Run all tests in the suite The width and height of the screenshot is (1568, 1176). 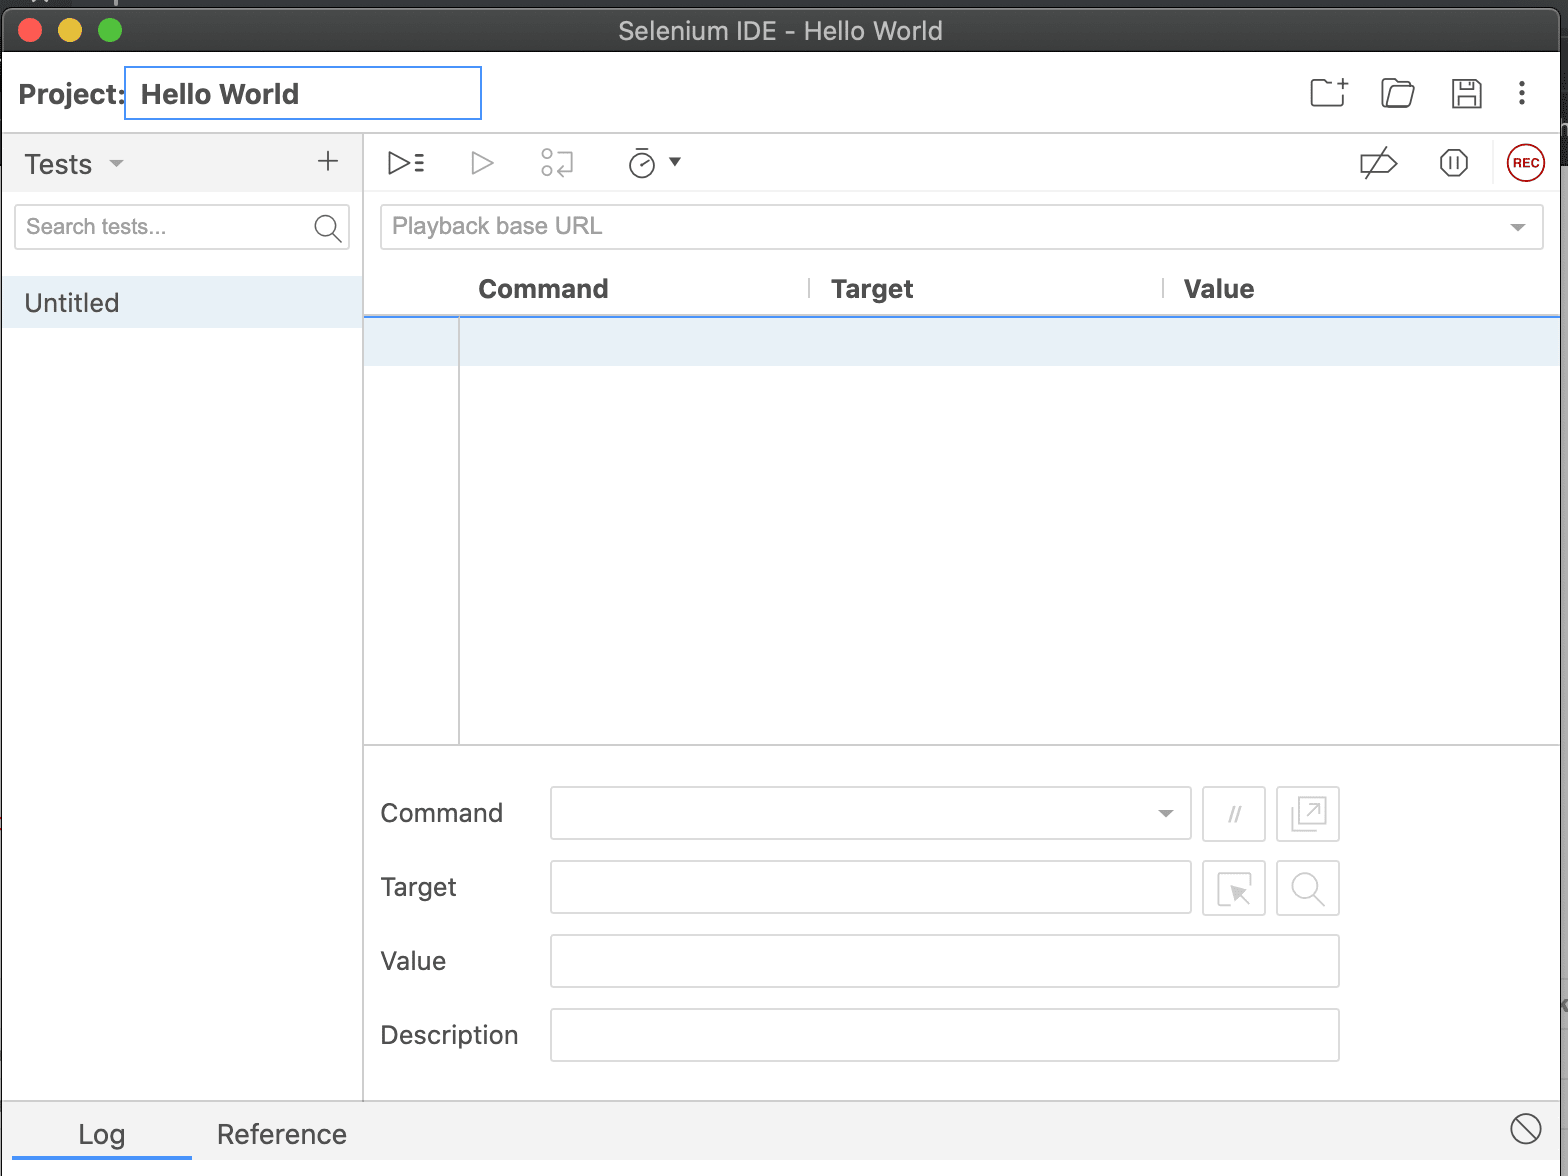pos(406,162)
